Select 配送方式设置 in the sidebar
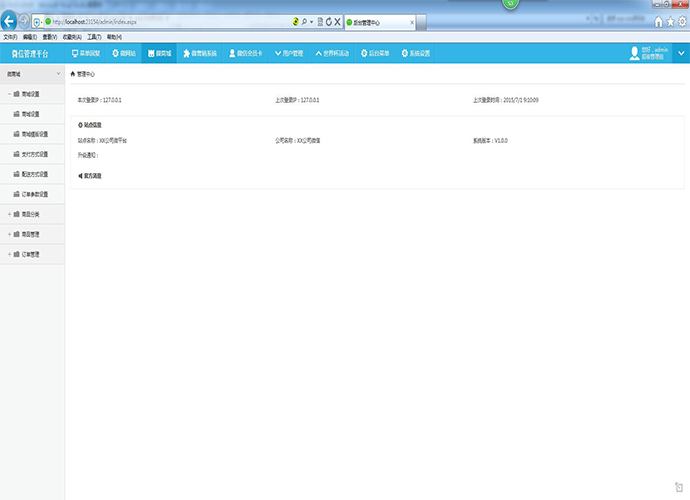The image size is (690, 500). tap(35, 174)
